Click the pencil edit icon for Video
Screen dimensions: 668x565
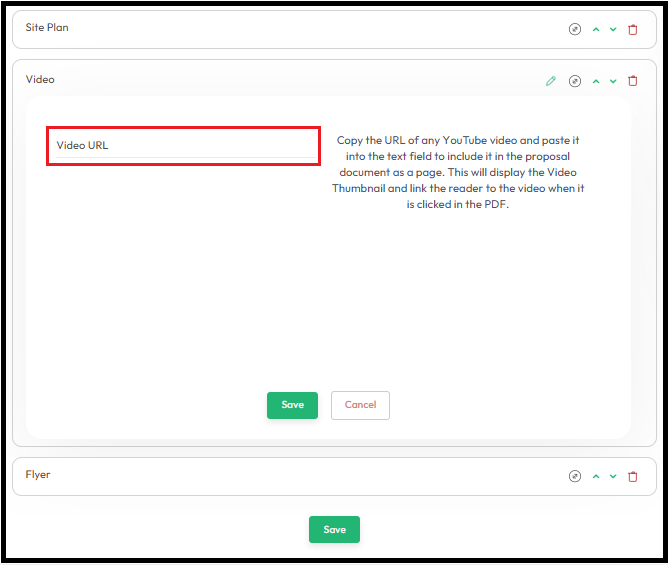tap(550, 81)
